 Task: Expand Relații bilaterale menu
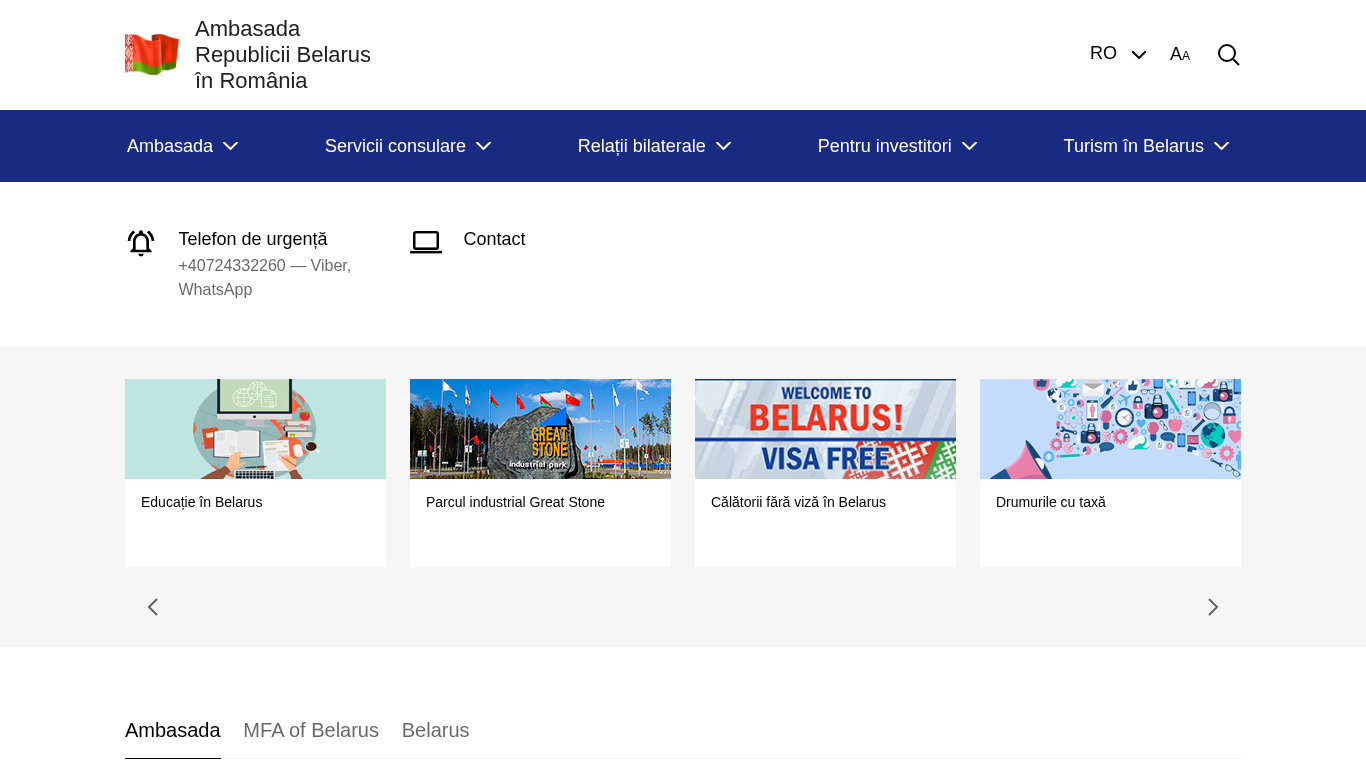(654, 146)
